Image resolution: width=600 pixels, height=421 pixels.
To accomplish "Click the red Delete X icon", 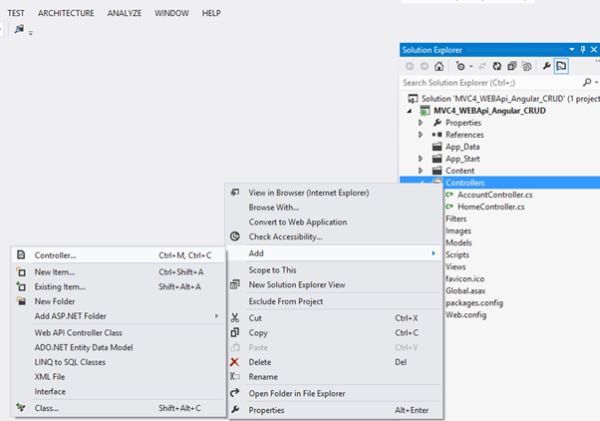I will pos(235,362).
